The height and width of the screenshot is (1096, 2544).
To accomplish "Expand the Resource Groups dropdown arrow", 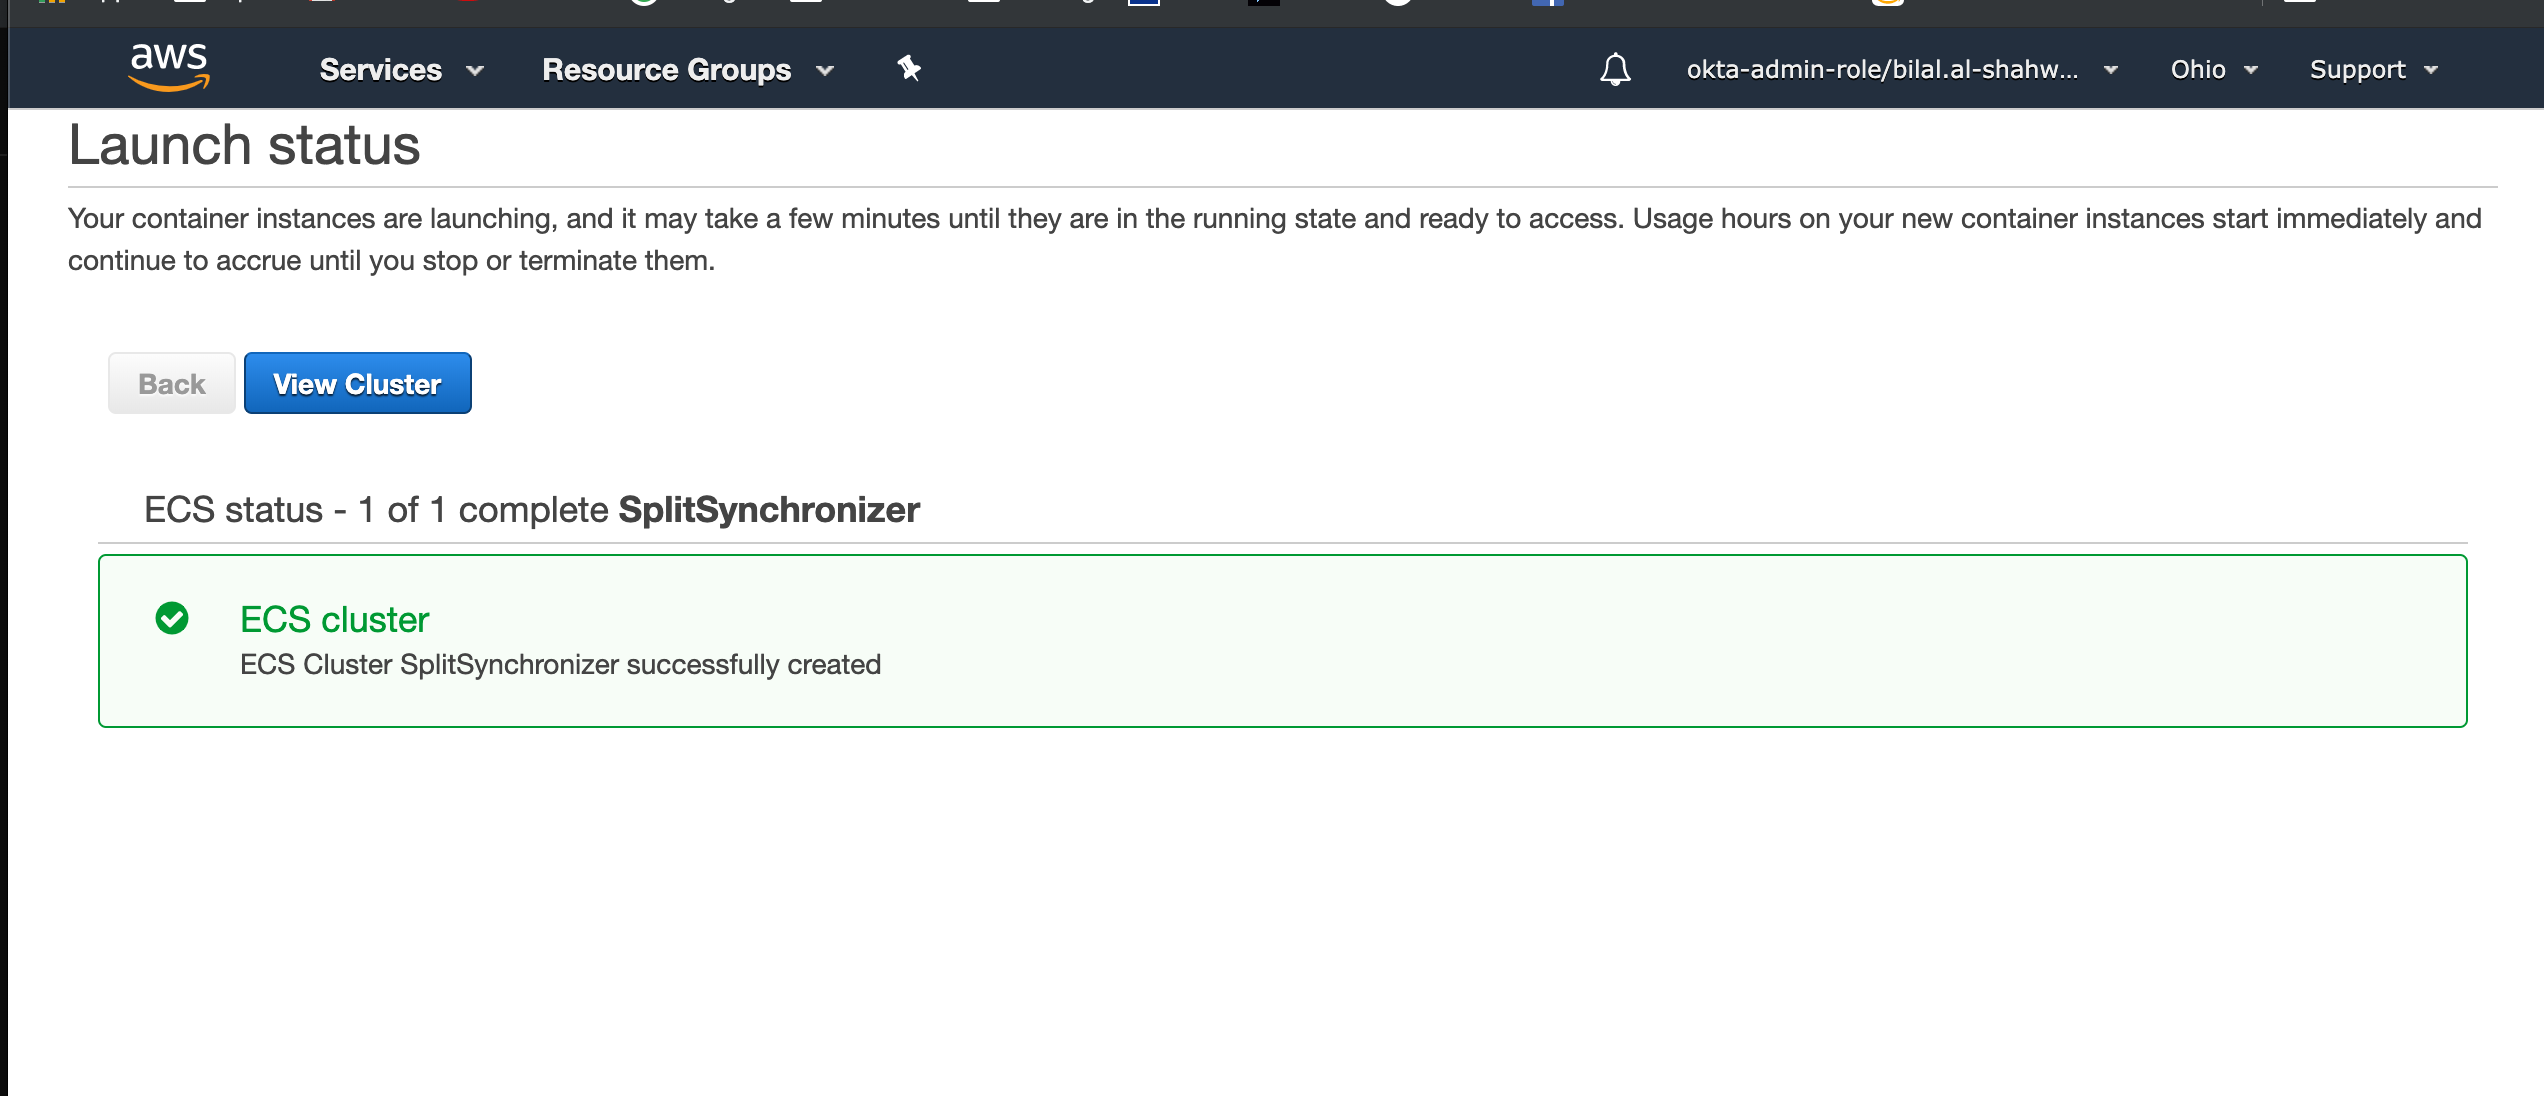I will pos(825,70).
